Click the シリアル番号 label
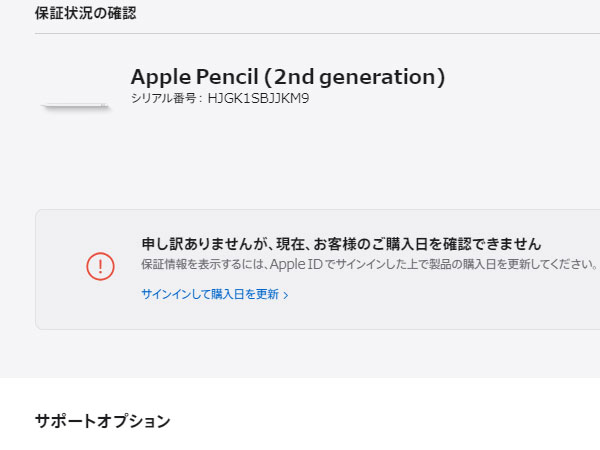 (x=163, y=99)
